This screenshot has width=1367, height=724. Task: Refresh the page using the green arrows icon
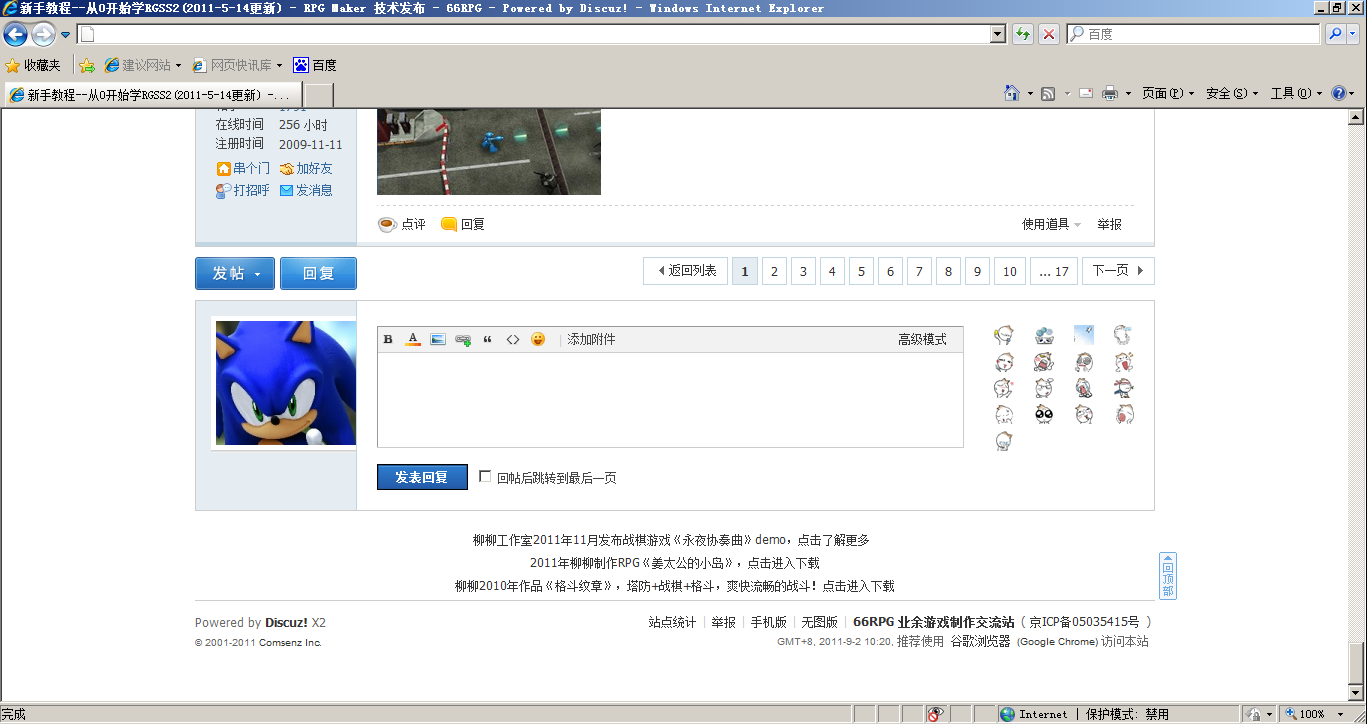click(x=1022, y=34)
